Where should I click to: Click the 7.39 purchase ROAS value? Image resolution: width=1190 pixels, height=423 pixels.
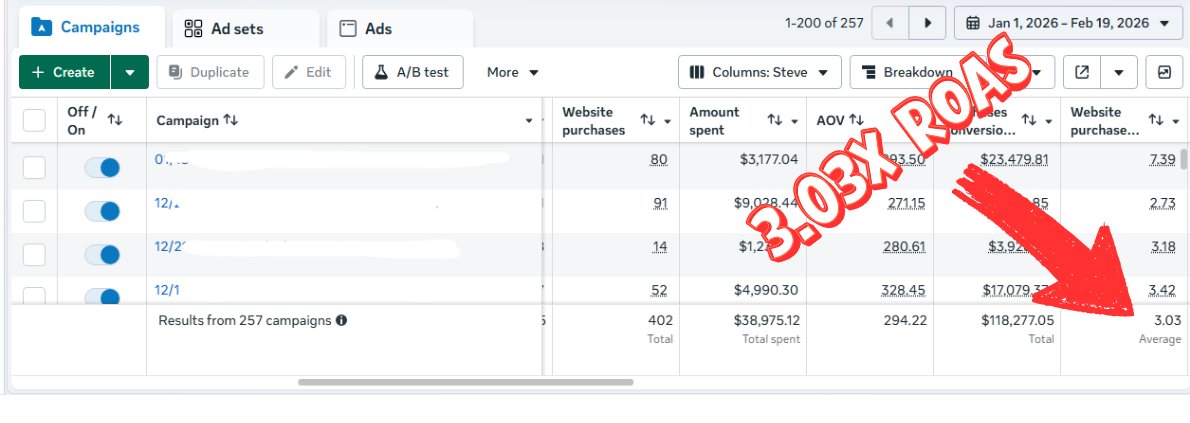coord(1163,159)
